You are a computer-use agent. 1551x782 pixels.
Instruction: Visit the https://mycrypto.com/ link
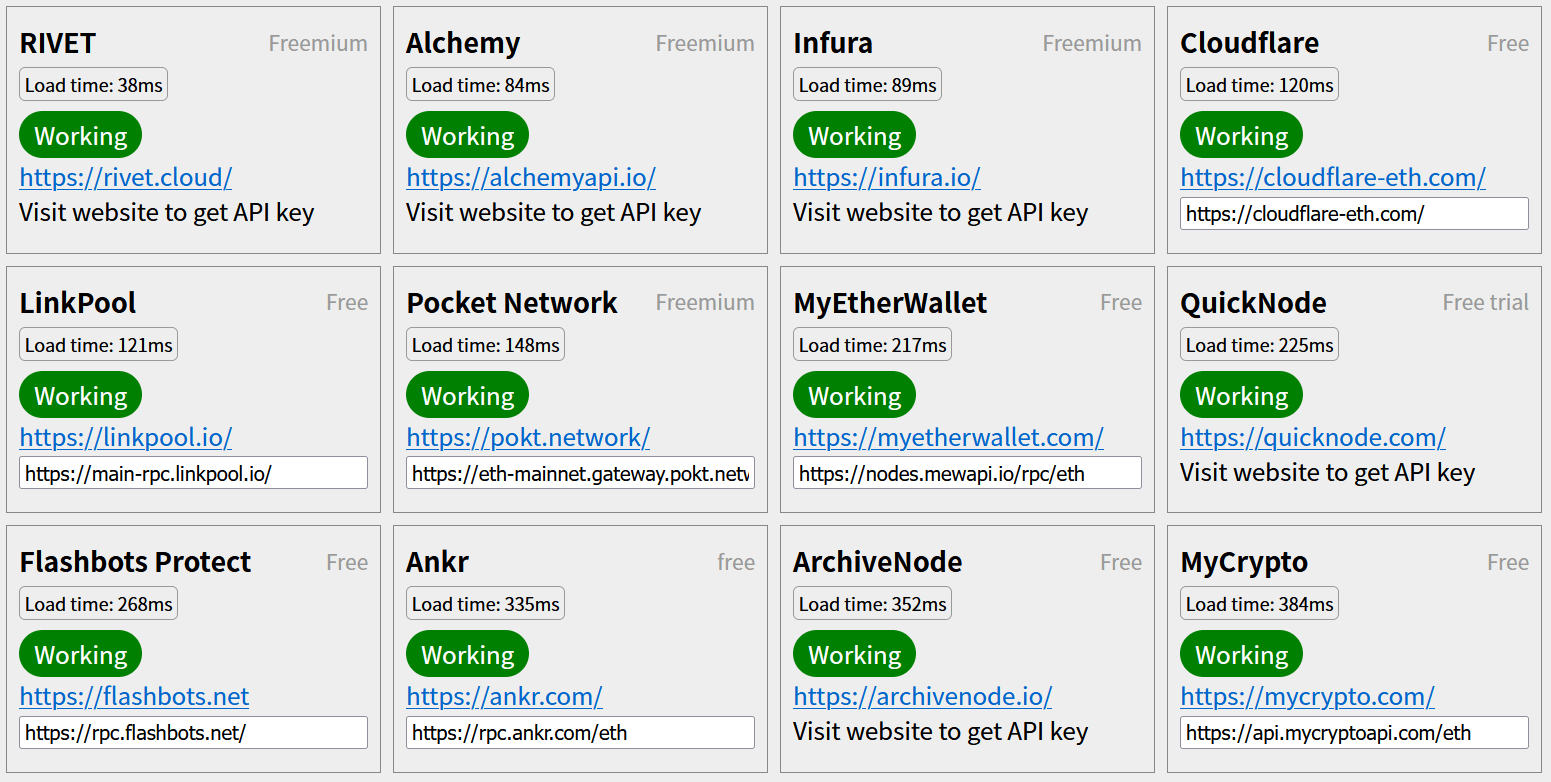coord(1308,696)
